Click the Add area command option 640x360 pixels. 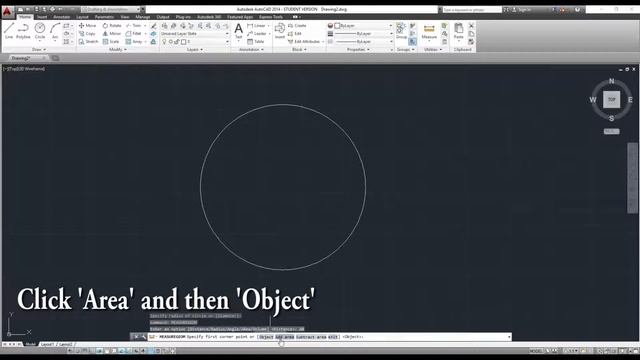284,337
